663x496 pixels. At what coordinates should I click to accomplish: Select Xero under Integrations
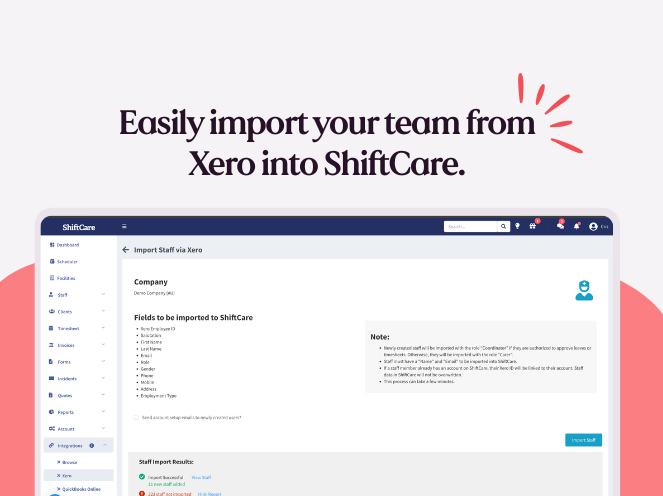pyautogui.click(x=67, y=476)
